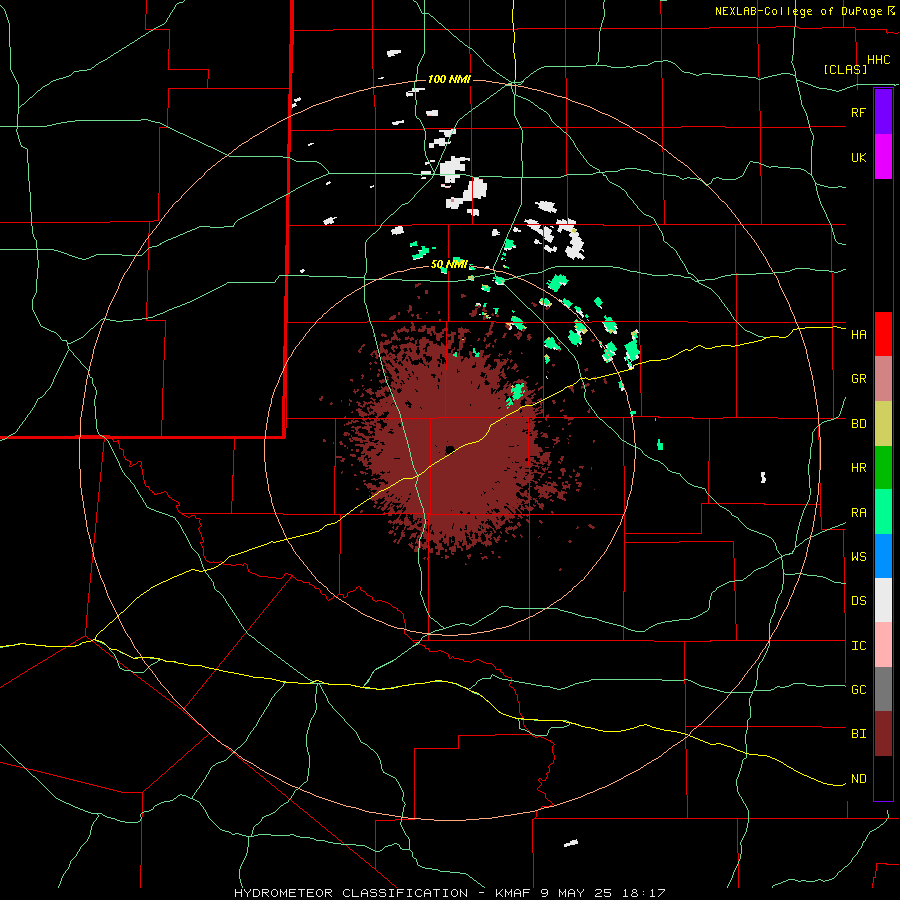Screen dimensions: 900x900
Task: Pick the RA bright green legend swatch
Action: (x=883, y=511)
